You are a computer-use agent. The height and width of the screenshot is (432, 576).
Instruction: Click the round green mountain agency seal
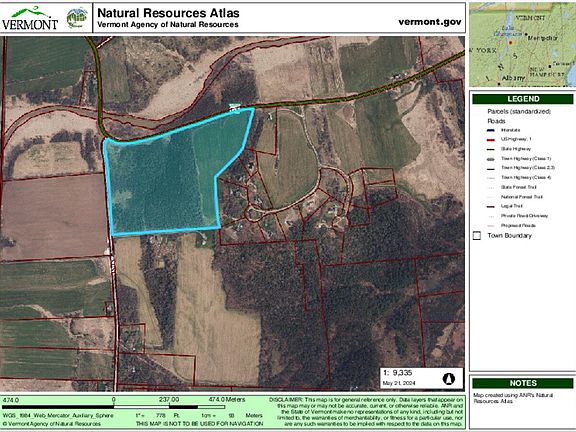(x=77, y=18)
